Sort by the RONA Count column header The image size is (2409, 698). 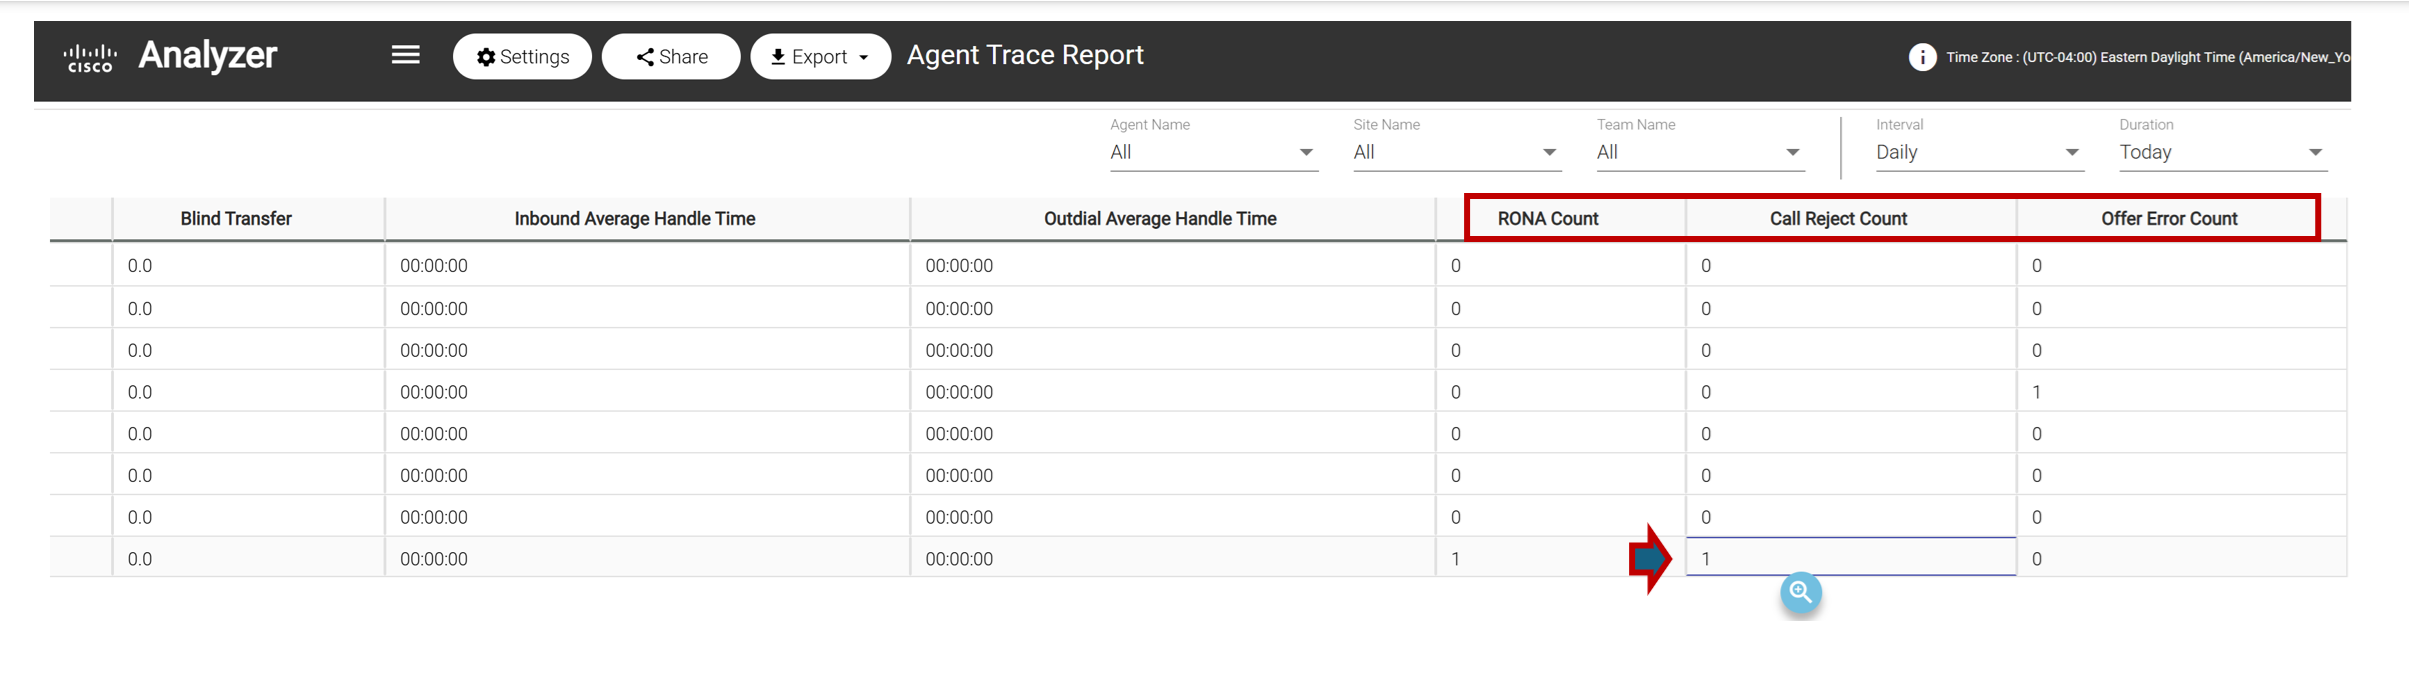pos(1547,219)
